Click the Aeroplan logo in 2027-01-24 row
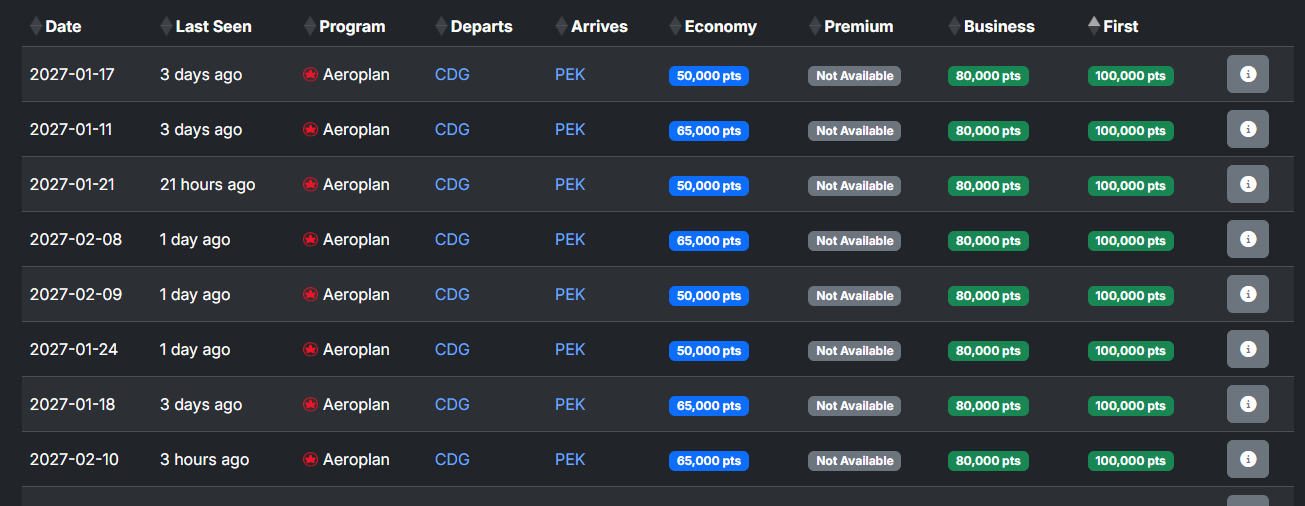Screen dimensions: 1305x506 [x=310, y=350]
